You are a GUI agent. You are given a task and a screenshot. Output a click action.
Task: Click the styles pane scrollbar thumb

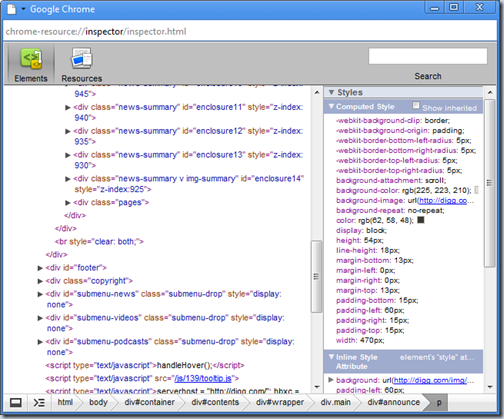click(489, 183)
